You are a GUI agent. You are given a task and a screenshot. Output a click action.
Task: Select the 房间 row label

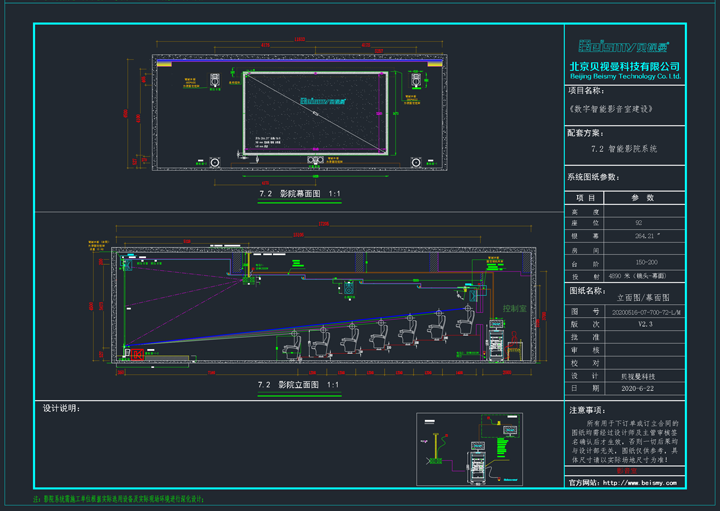tap(585, 250)
